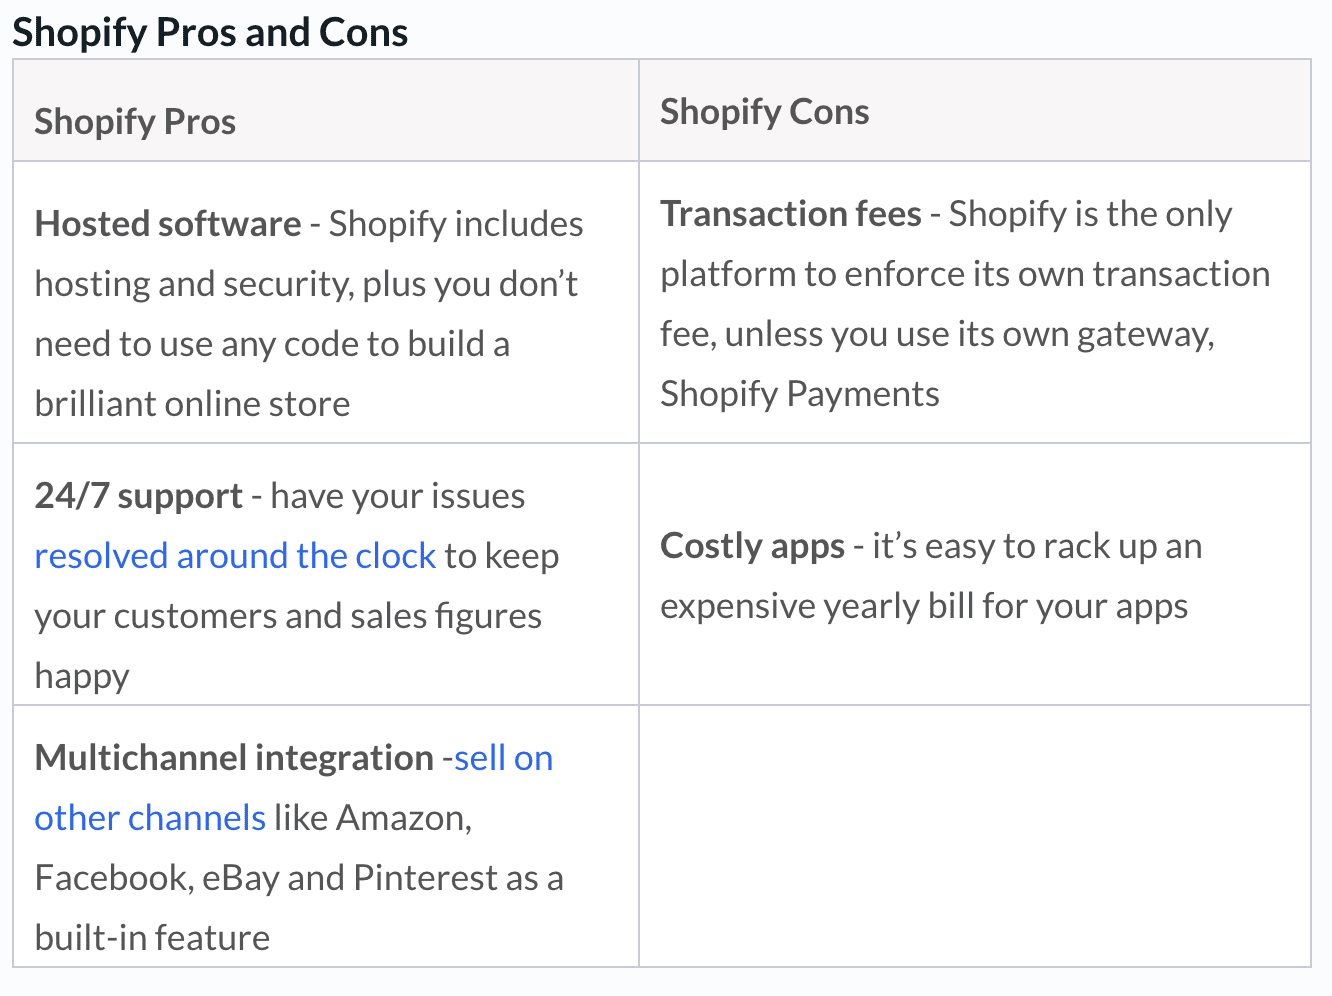Select the "Shopify Cons" column header
The image size is (1332, 996).
coord(765,112)
